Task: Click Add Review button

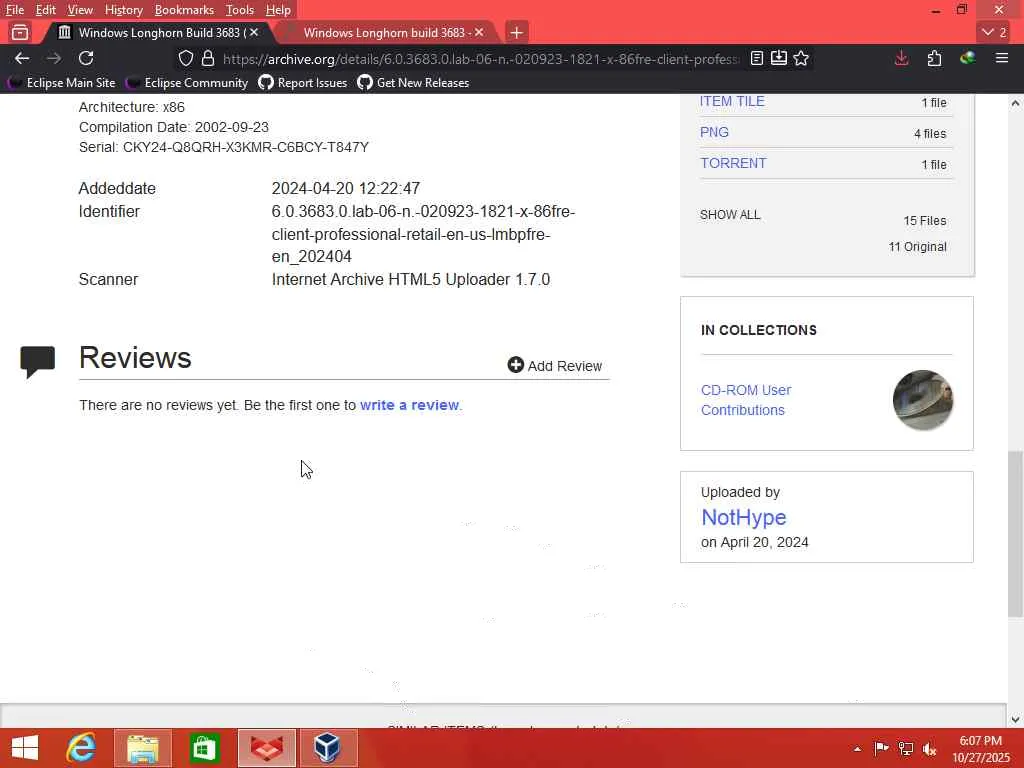Action: 555,366
